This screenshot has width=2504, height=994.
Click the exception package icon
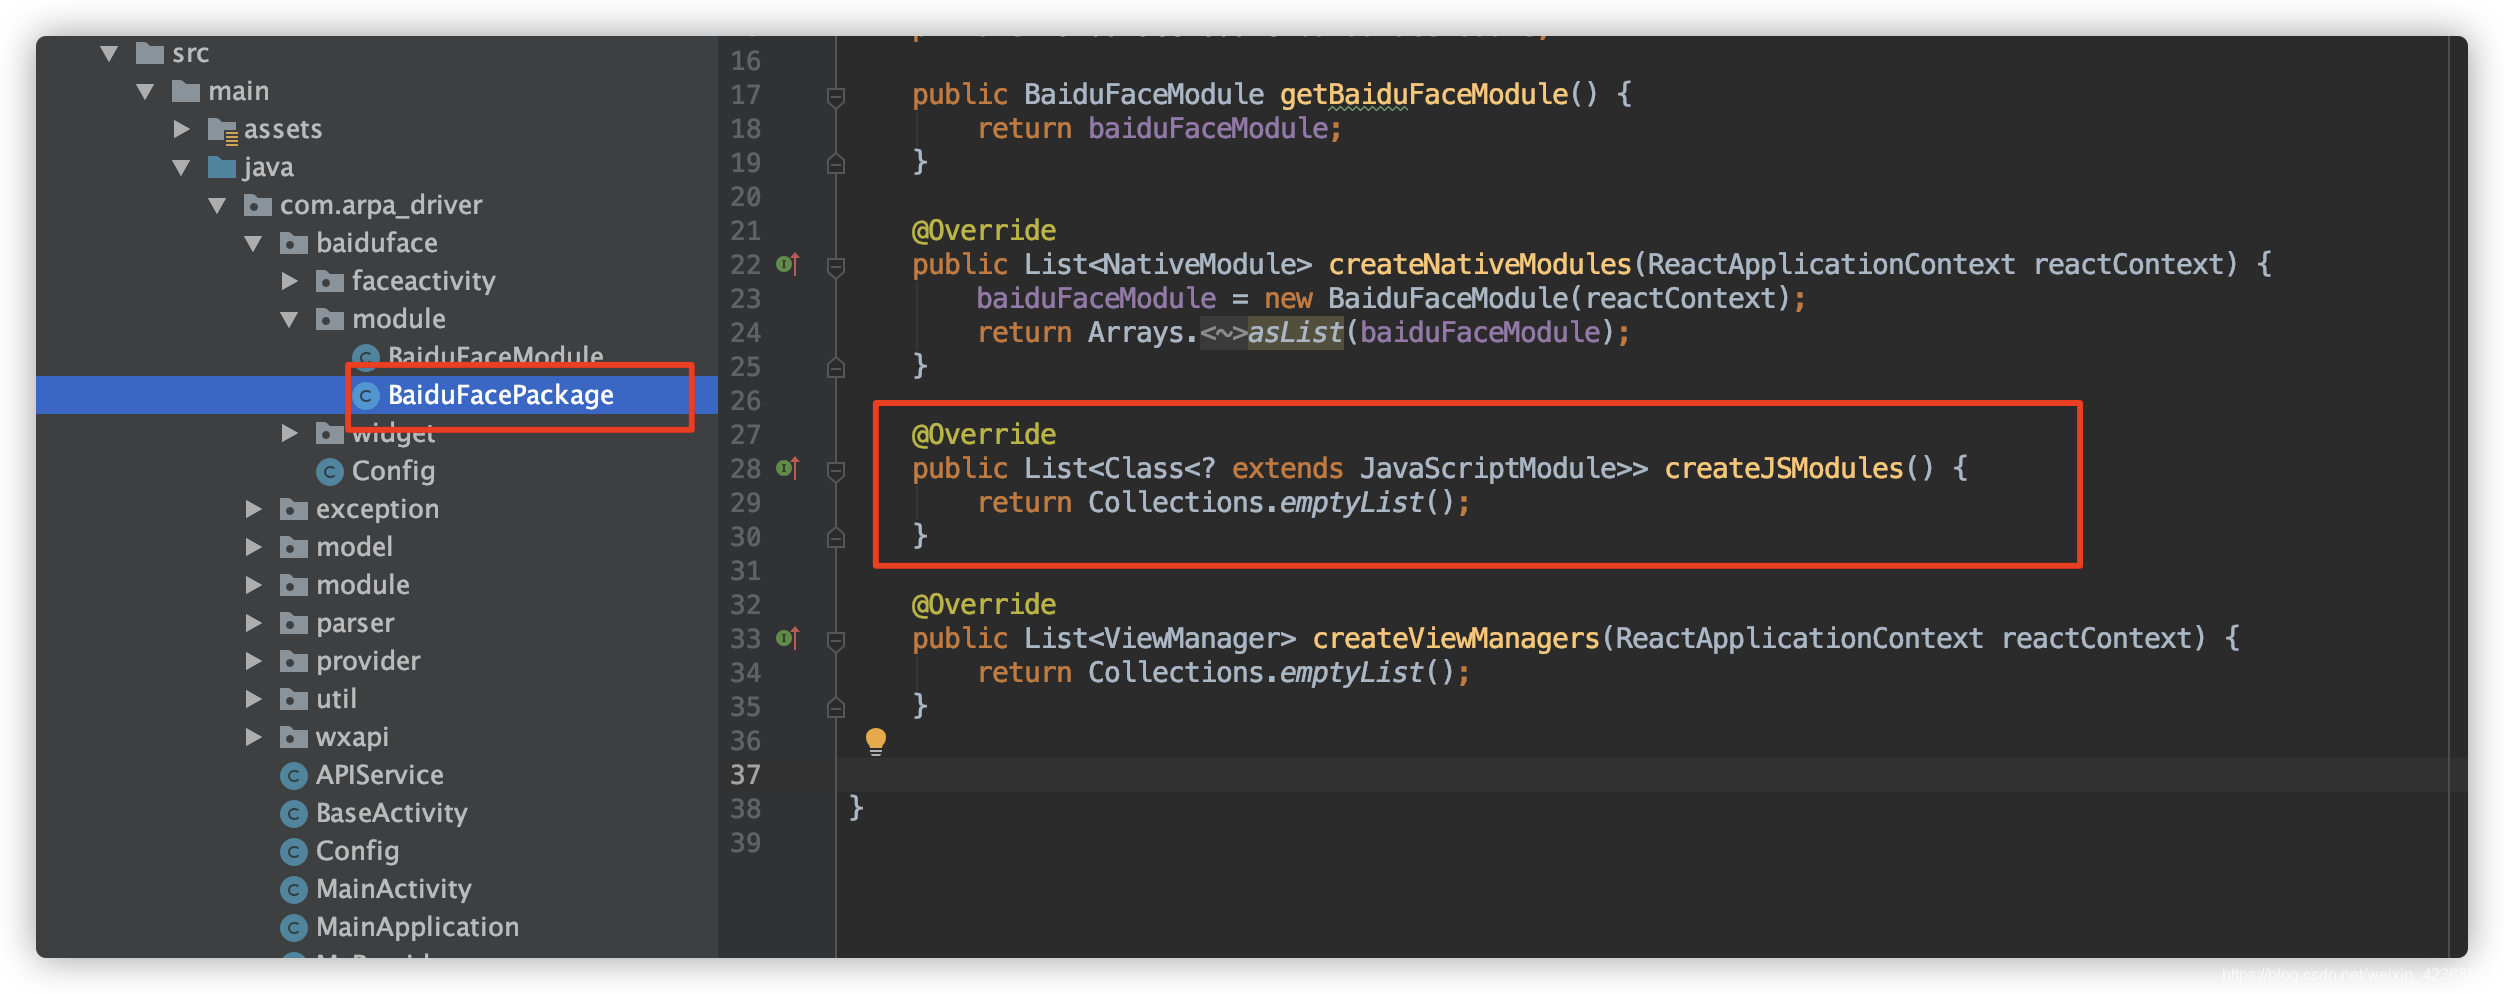pos(294,509)
